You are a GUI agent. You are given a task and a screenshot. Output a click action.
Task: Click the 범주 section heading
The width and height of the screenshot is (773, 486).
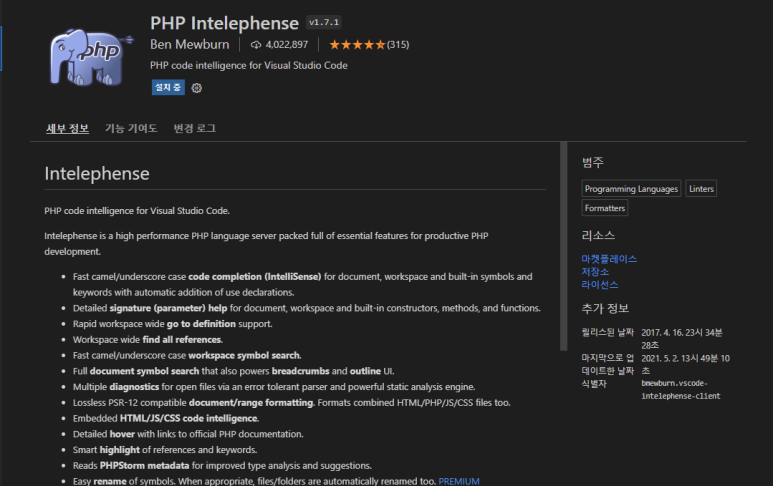(593, 162)
